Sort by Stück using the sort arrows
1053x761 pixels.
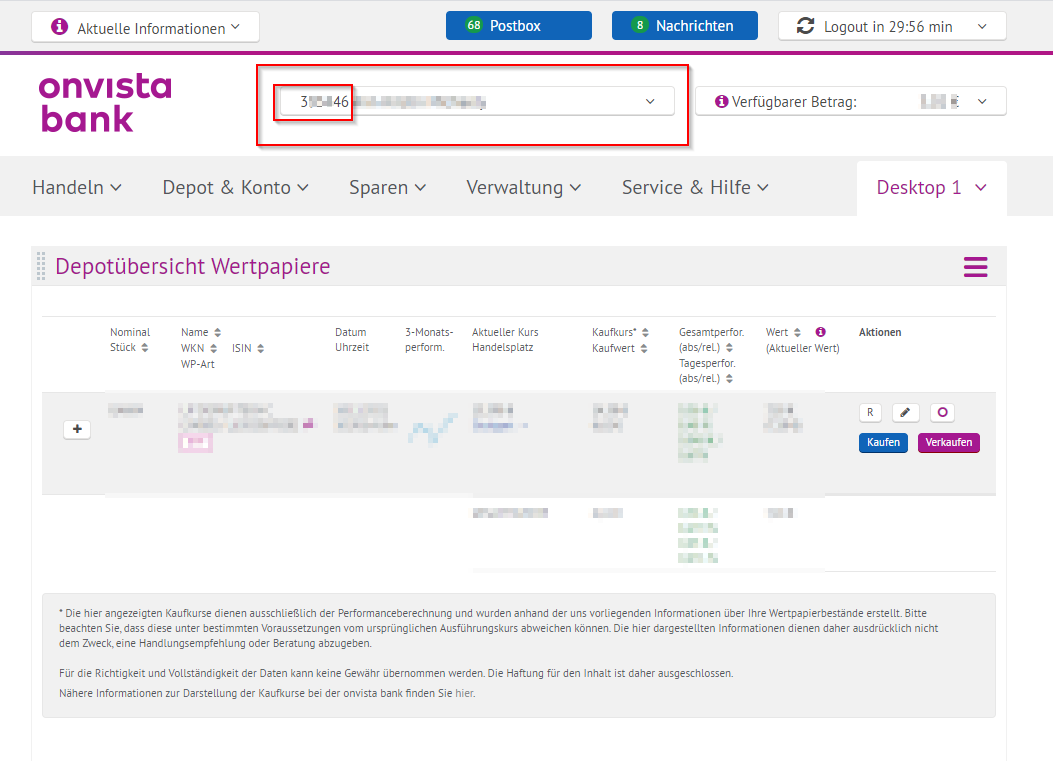pyautogui.click(x=145, y=348)
